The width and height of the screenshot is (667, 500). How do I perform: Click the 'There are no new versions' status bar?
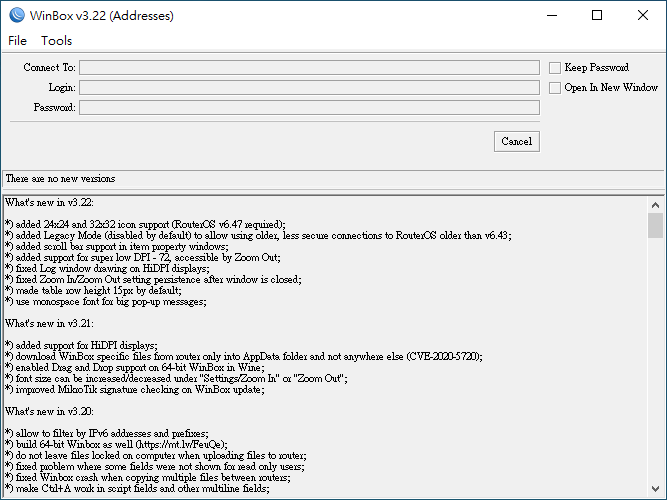point(333,179)
